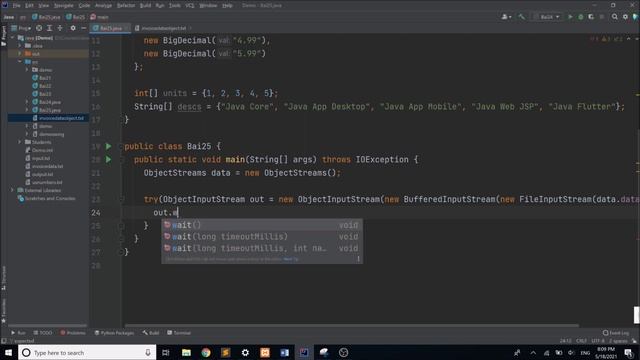The width and height of the screenshot is (640, 360).
Task: Open the Favorites side tool window tab
Action: point(4,311)
